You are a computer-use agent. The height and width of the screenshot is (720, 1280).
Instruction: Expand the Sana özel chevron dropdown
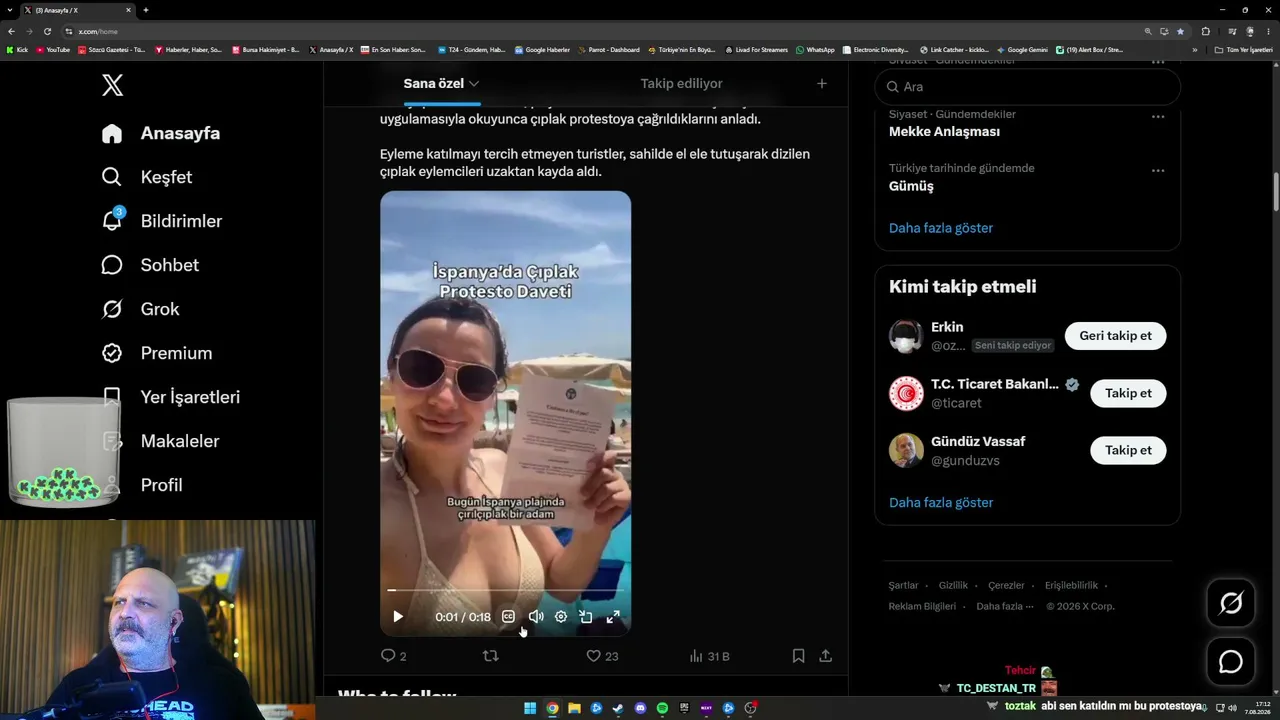click(x=474, y=84)
